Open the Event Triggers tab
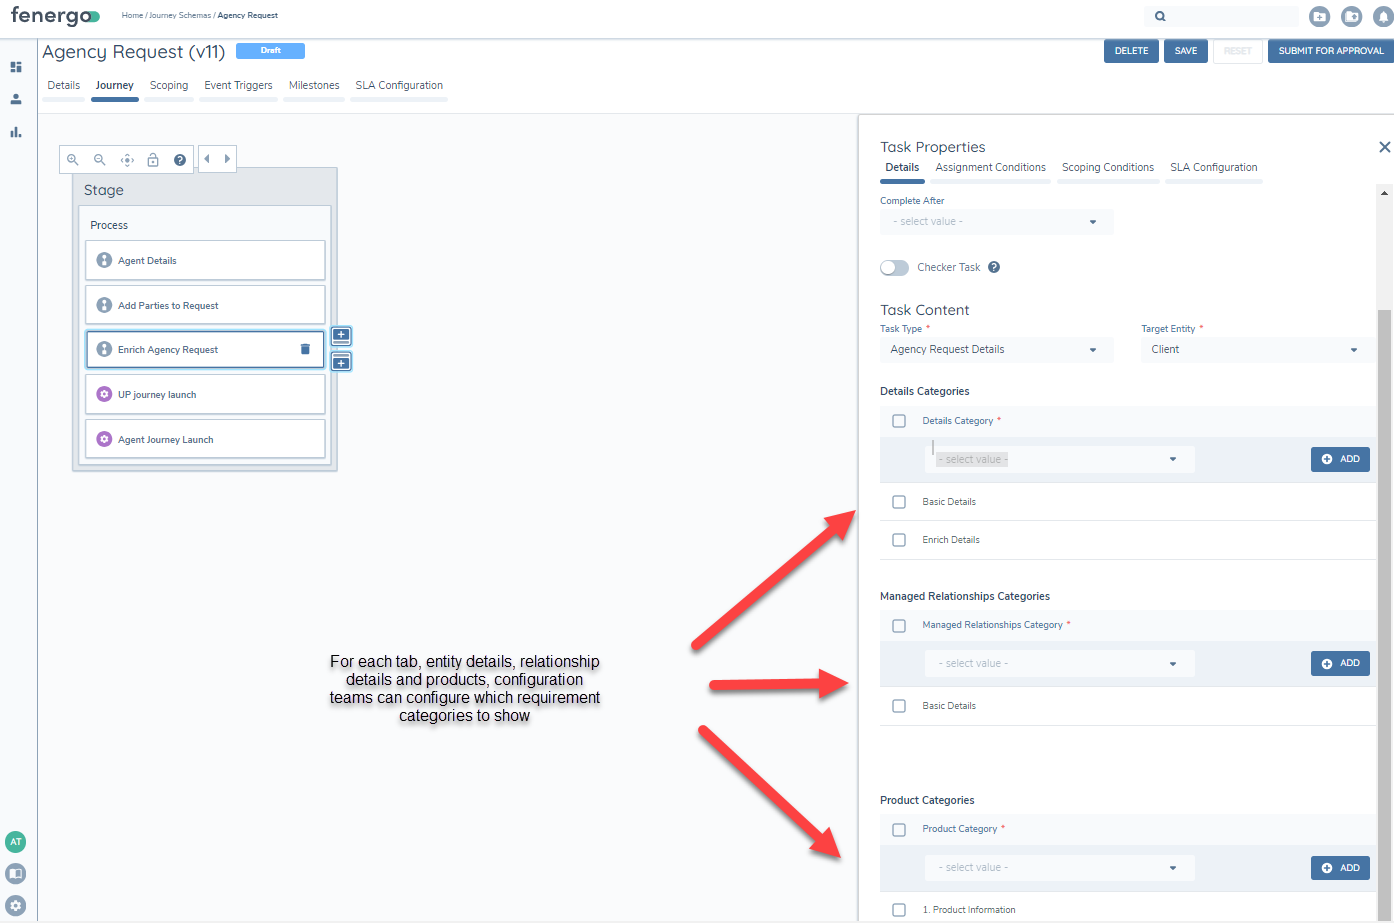 tap(238, 85)
